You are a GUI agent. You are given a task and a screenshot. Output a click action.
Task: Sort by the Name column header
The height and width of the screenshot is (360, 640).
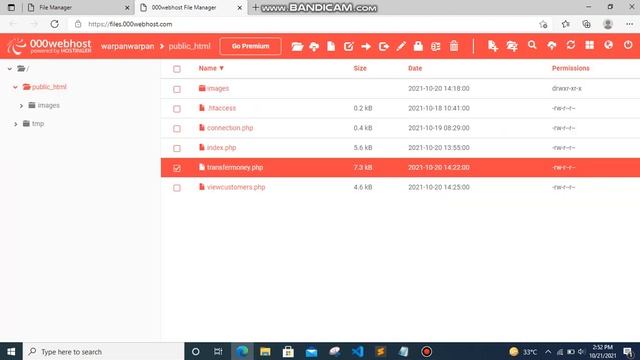(211, 68)
